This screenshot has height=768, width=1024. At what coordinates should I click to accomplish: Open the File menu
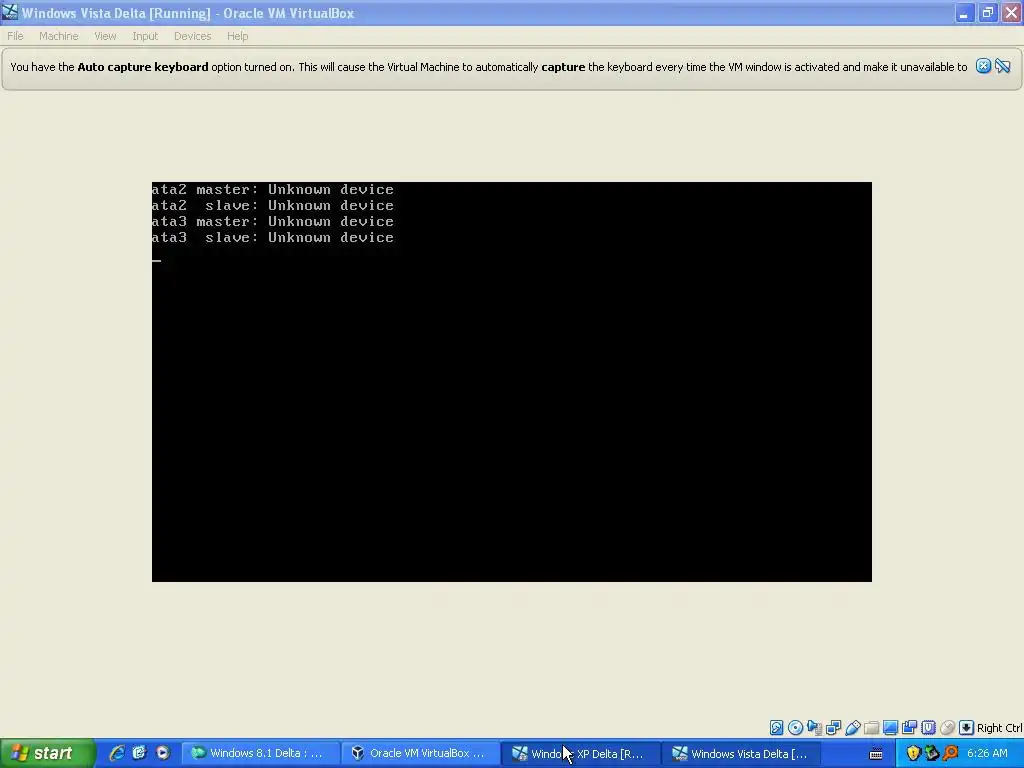15,36
